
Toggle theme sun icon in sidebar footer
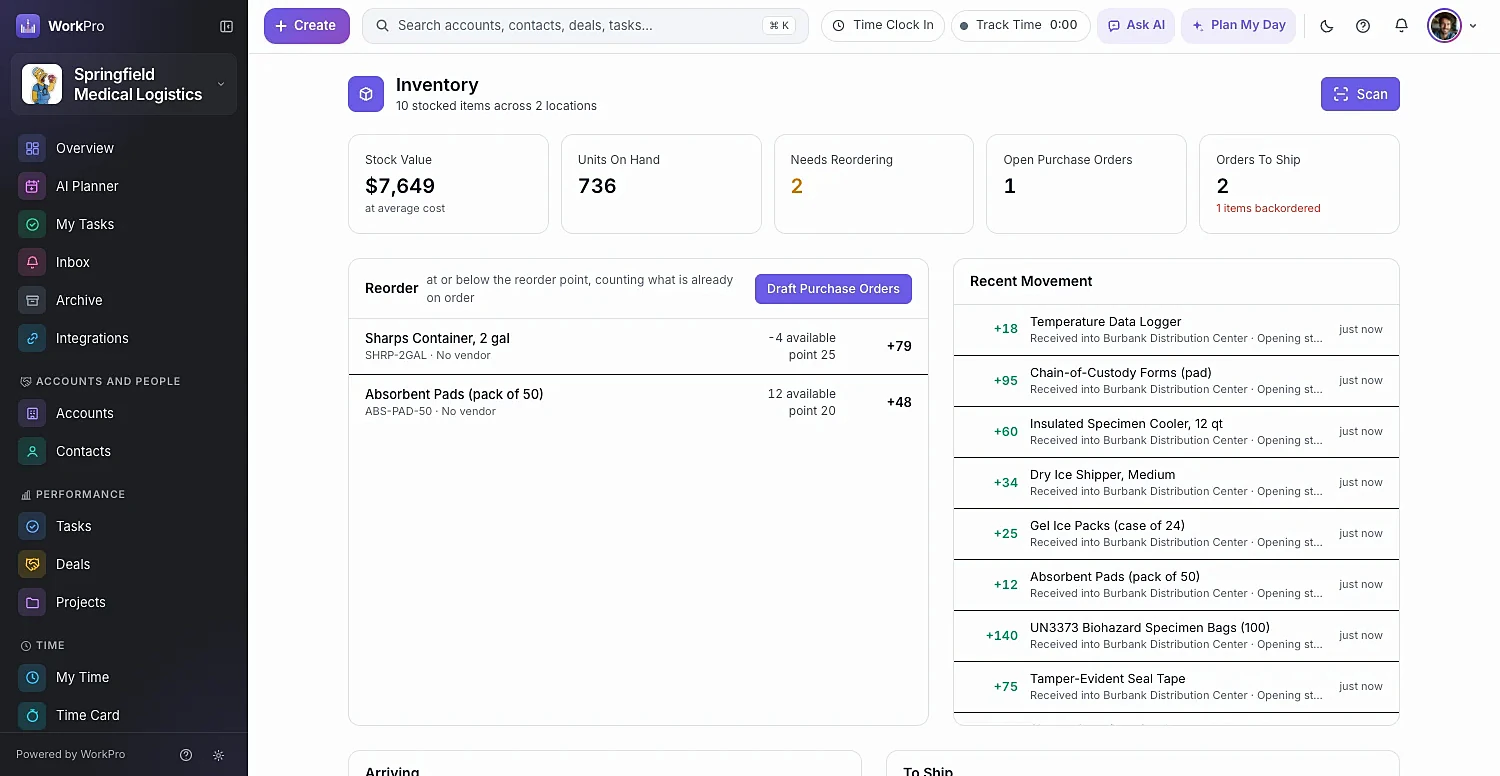point(219,755)
